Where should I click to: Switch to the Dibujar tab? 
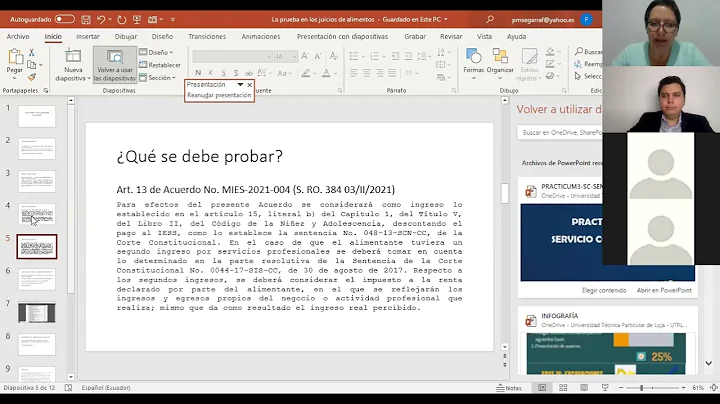(x=126, y=36)
